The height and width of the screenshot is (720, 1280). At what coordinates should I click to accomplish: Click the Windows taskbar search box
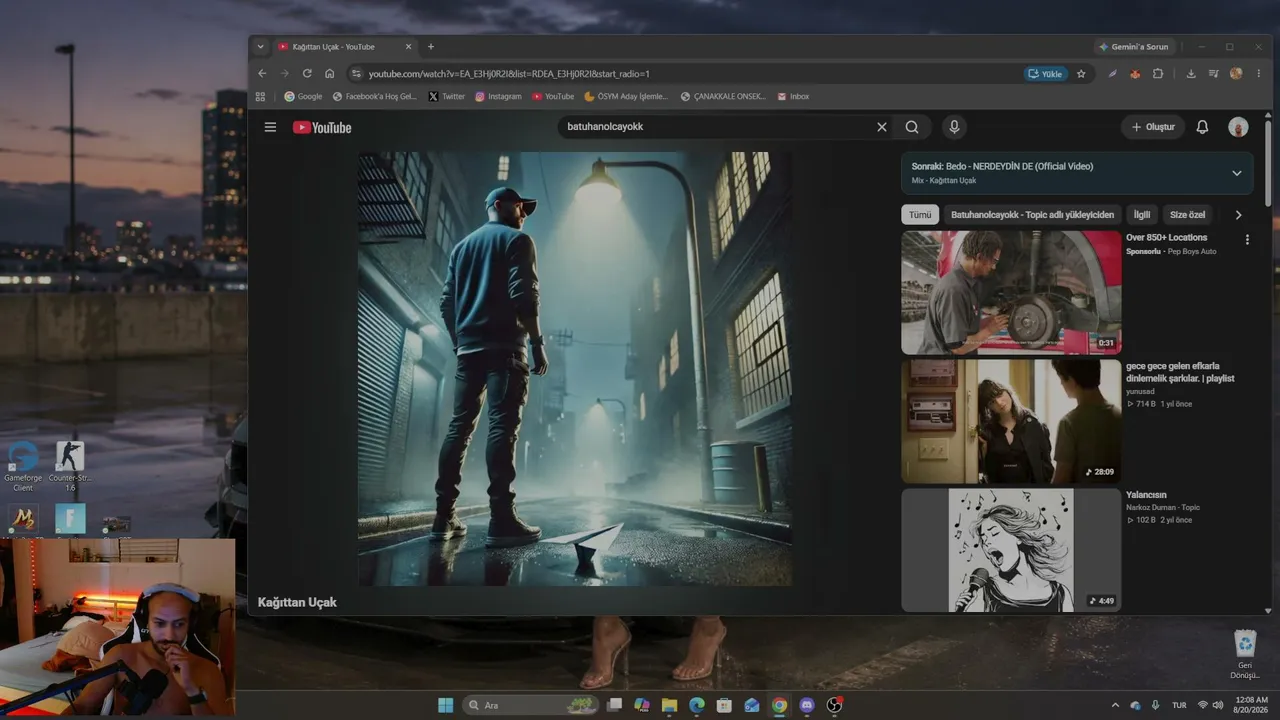530,705
